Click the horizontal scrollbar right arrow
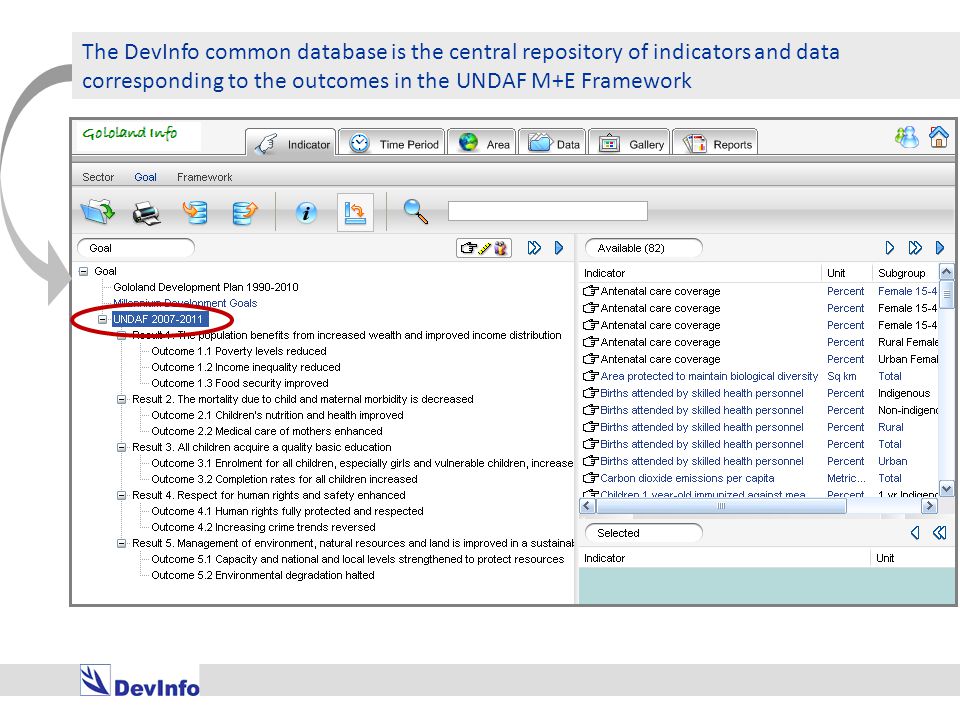This screenshot has height=720, width=960. 930,506
